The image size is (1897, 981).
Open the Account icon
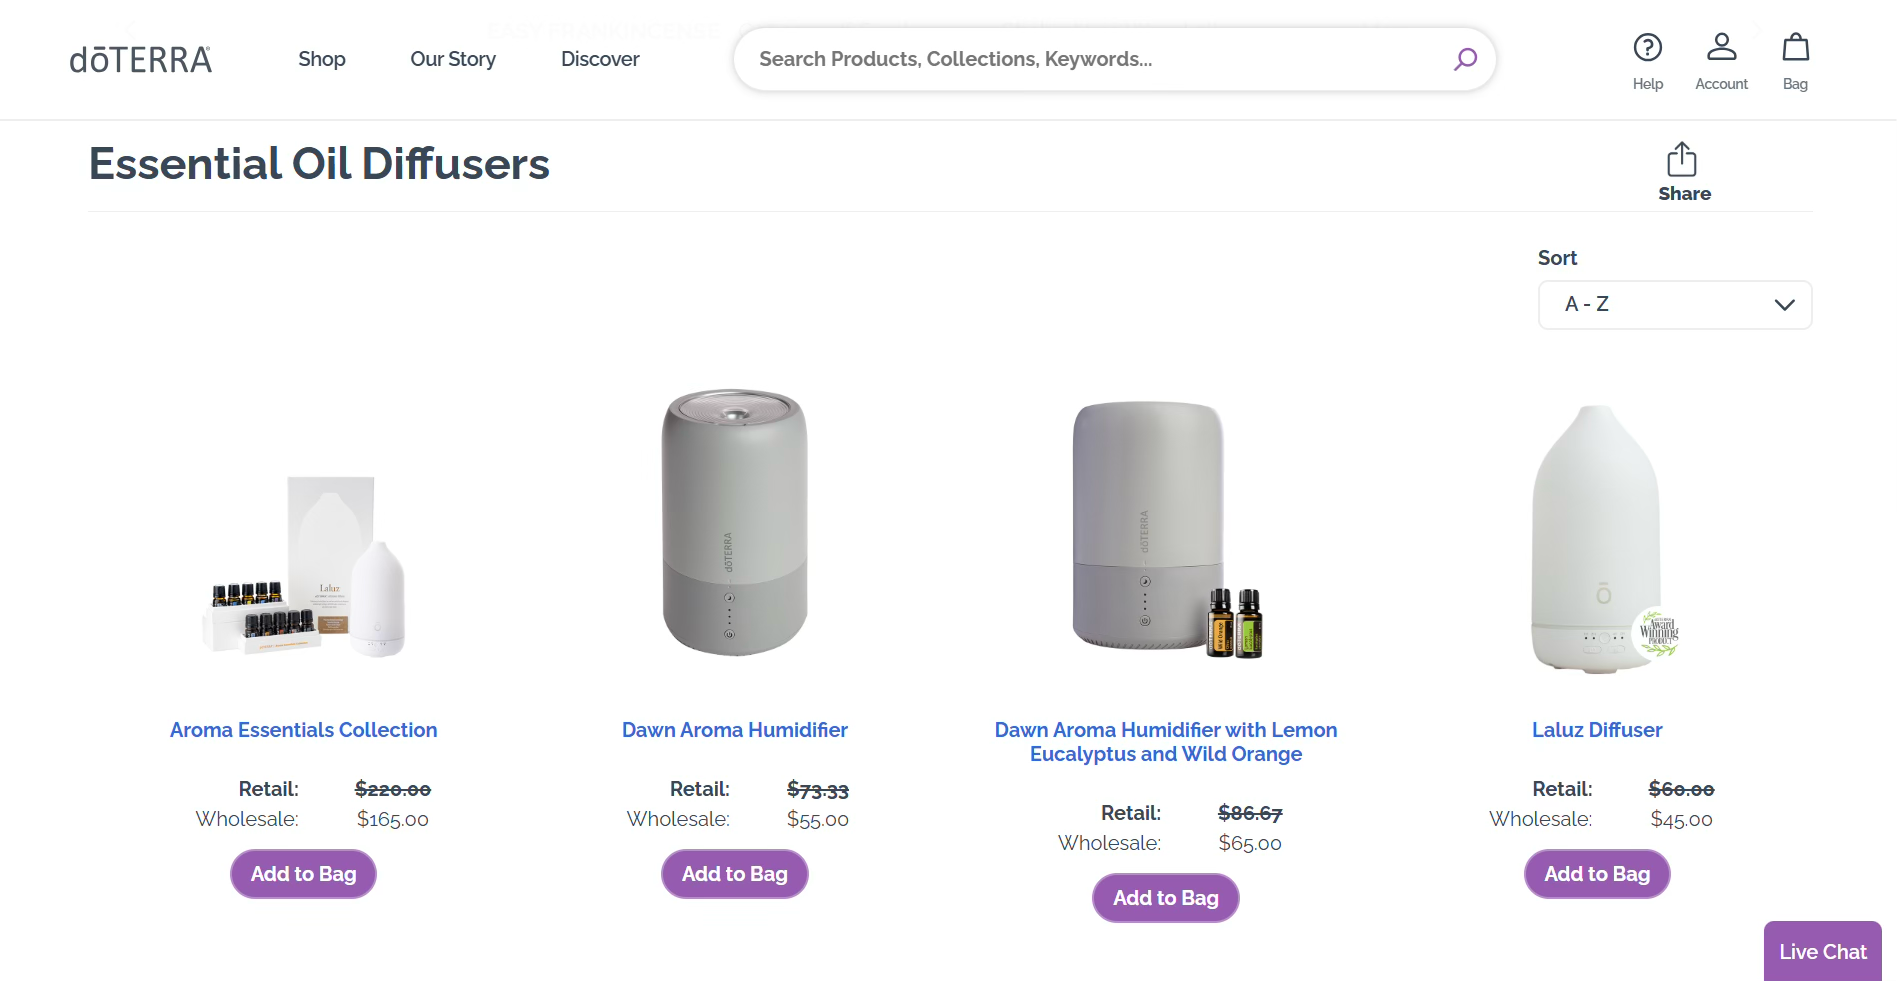pyautogui.click(x=1721, y=48)
